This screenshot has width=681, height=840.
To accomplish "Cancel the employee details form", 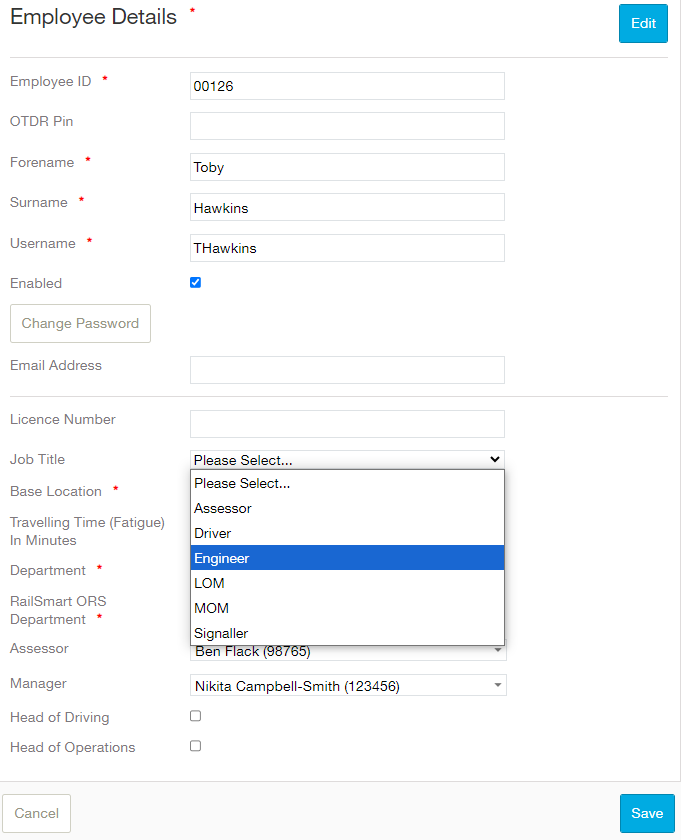I will tap(36, 813).
